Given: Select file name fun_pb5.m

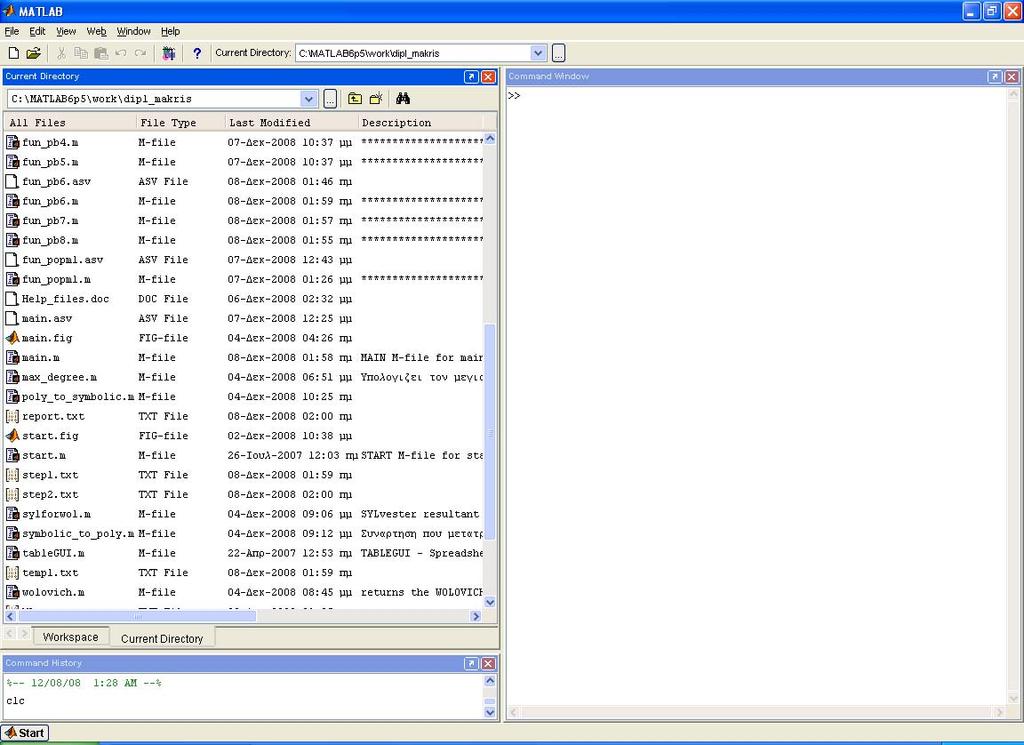Looking at the screenshot, I should point(50,162).
